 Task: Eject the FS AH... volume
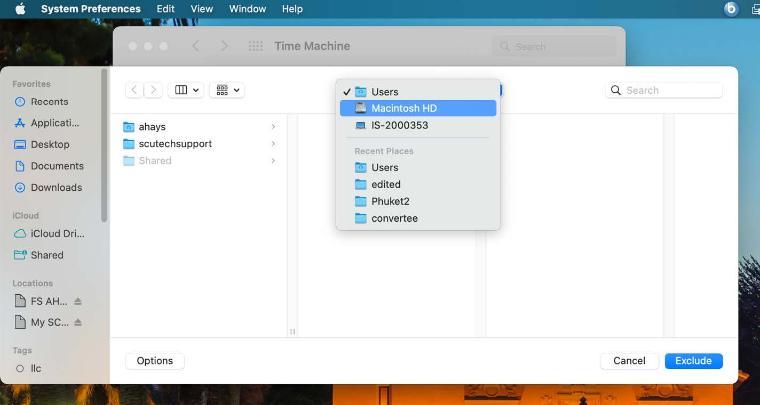click(x=78, y=301)
